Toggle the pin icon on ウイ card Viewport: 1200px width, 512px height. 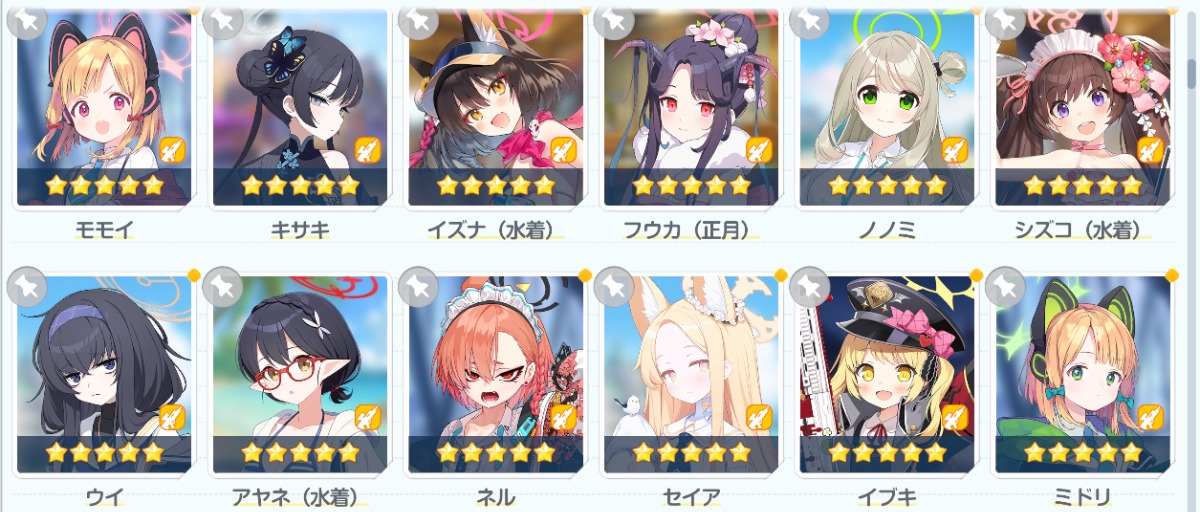point(30,287)
